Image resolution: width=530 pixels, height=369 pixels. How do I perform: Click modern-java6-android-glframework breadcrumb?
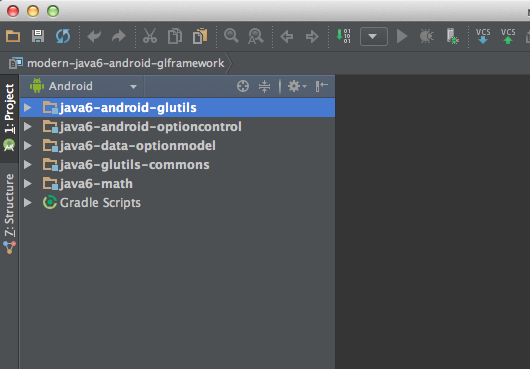tap(125, 63)
